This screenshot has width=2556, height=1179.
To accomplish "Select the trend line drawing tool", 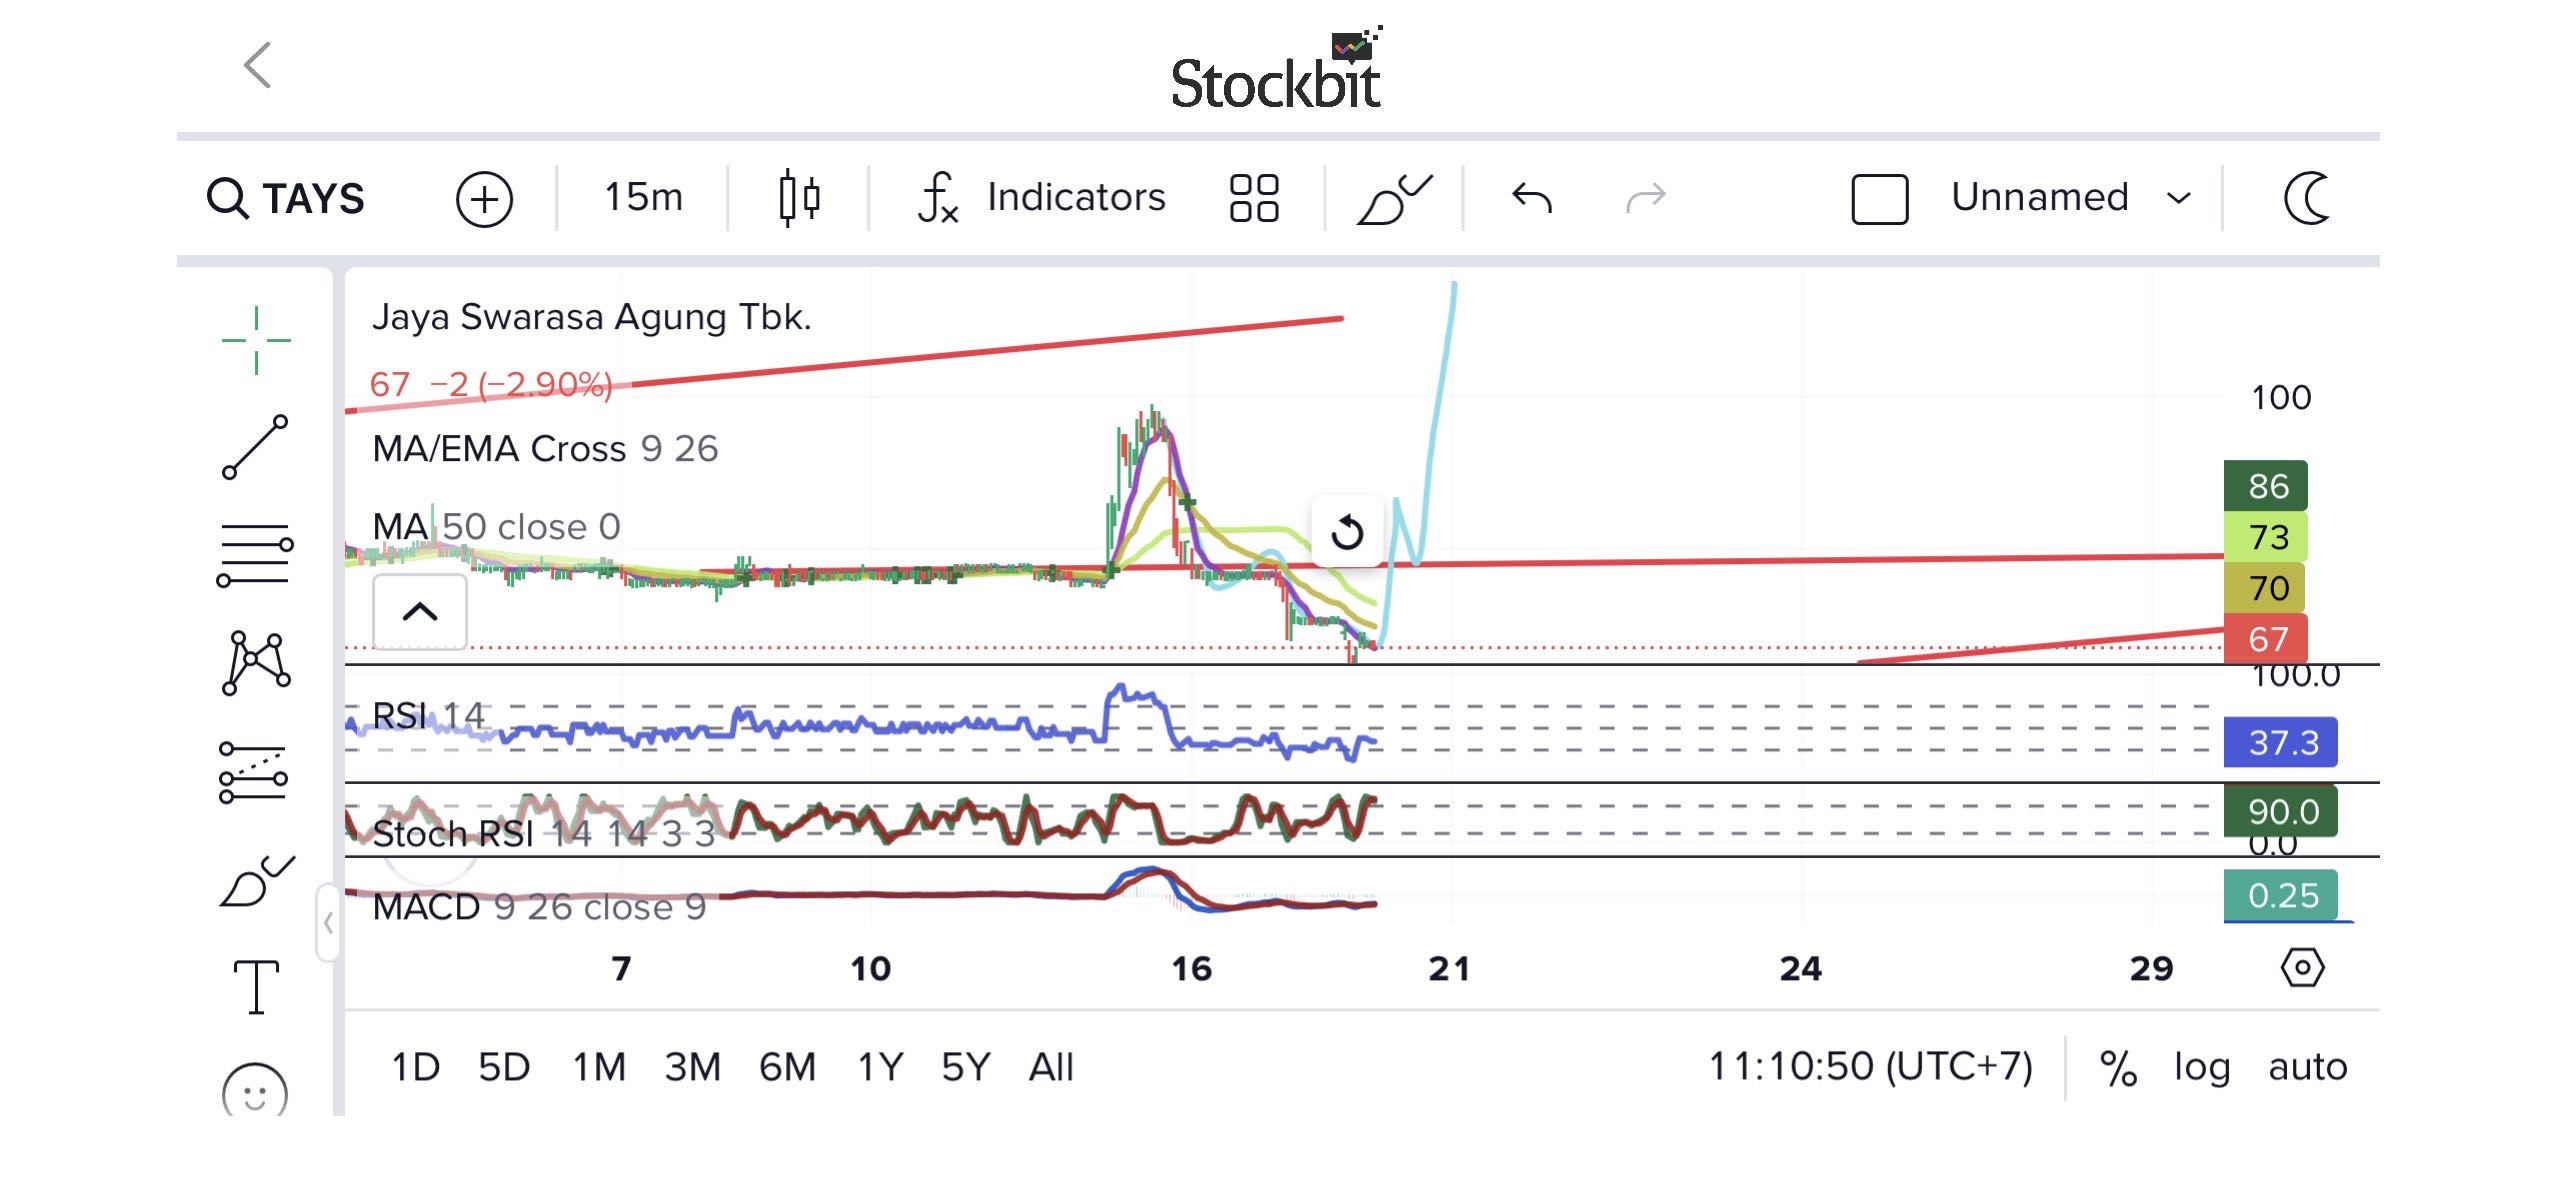I will pos(255,447).
